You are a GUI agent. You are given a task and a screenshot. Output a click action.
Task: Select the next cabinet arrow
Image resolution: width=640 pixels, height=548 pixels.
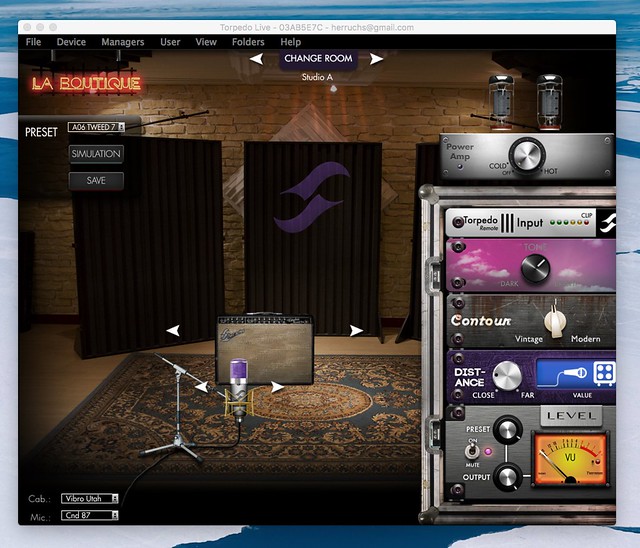pos(356,330)
